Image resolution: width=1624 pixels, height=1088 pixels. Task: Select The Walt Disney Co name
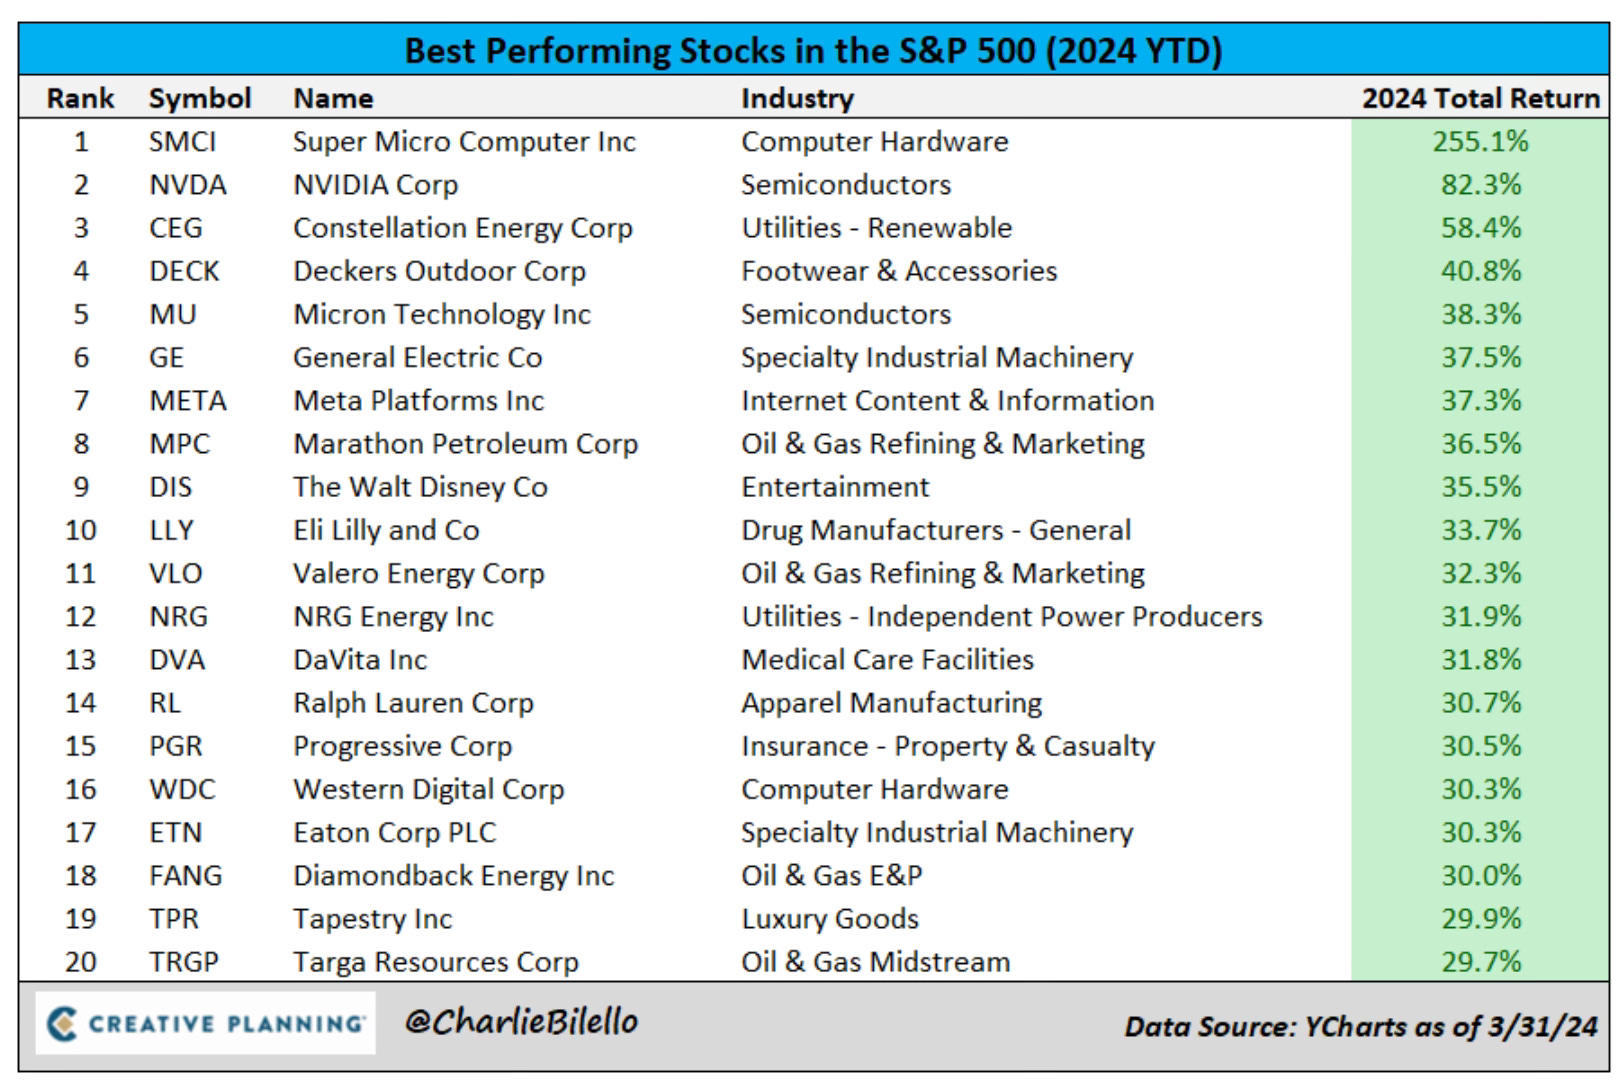tap(420, 487)
